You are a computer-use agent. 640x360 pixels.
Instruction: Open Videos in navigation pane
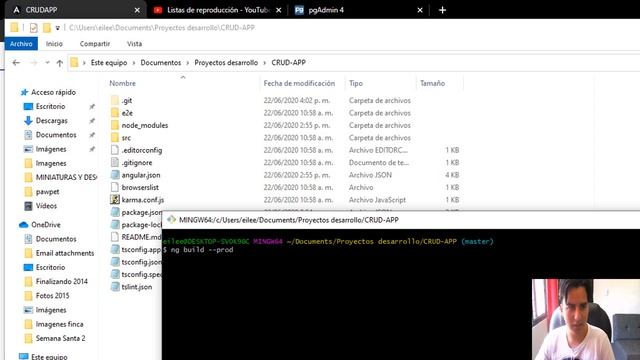pos(46,206)
